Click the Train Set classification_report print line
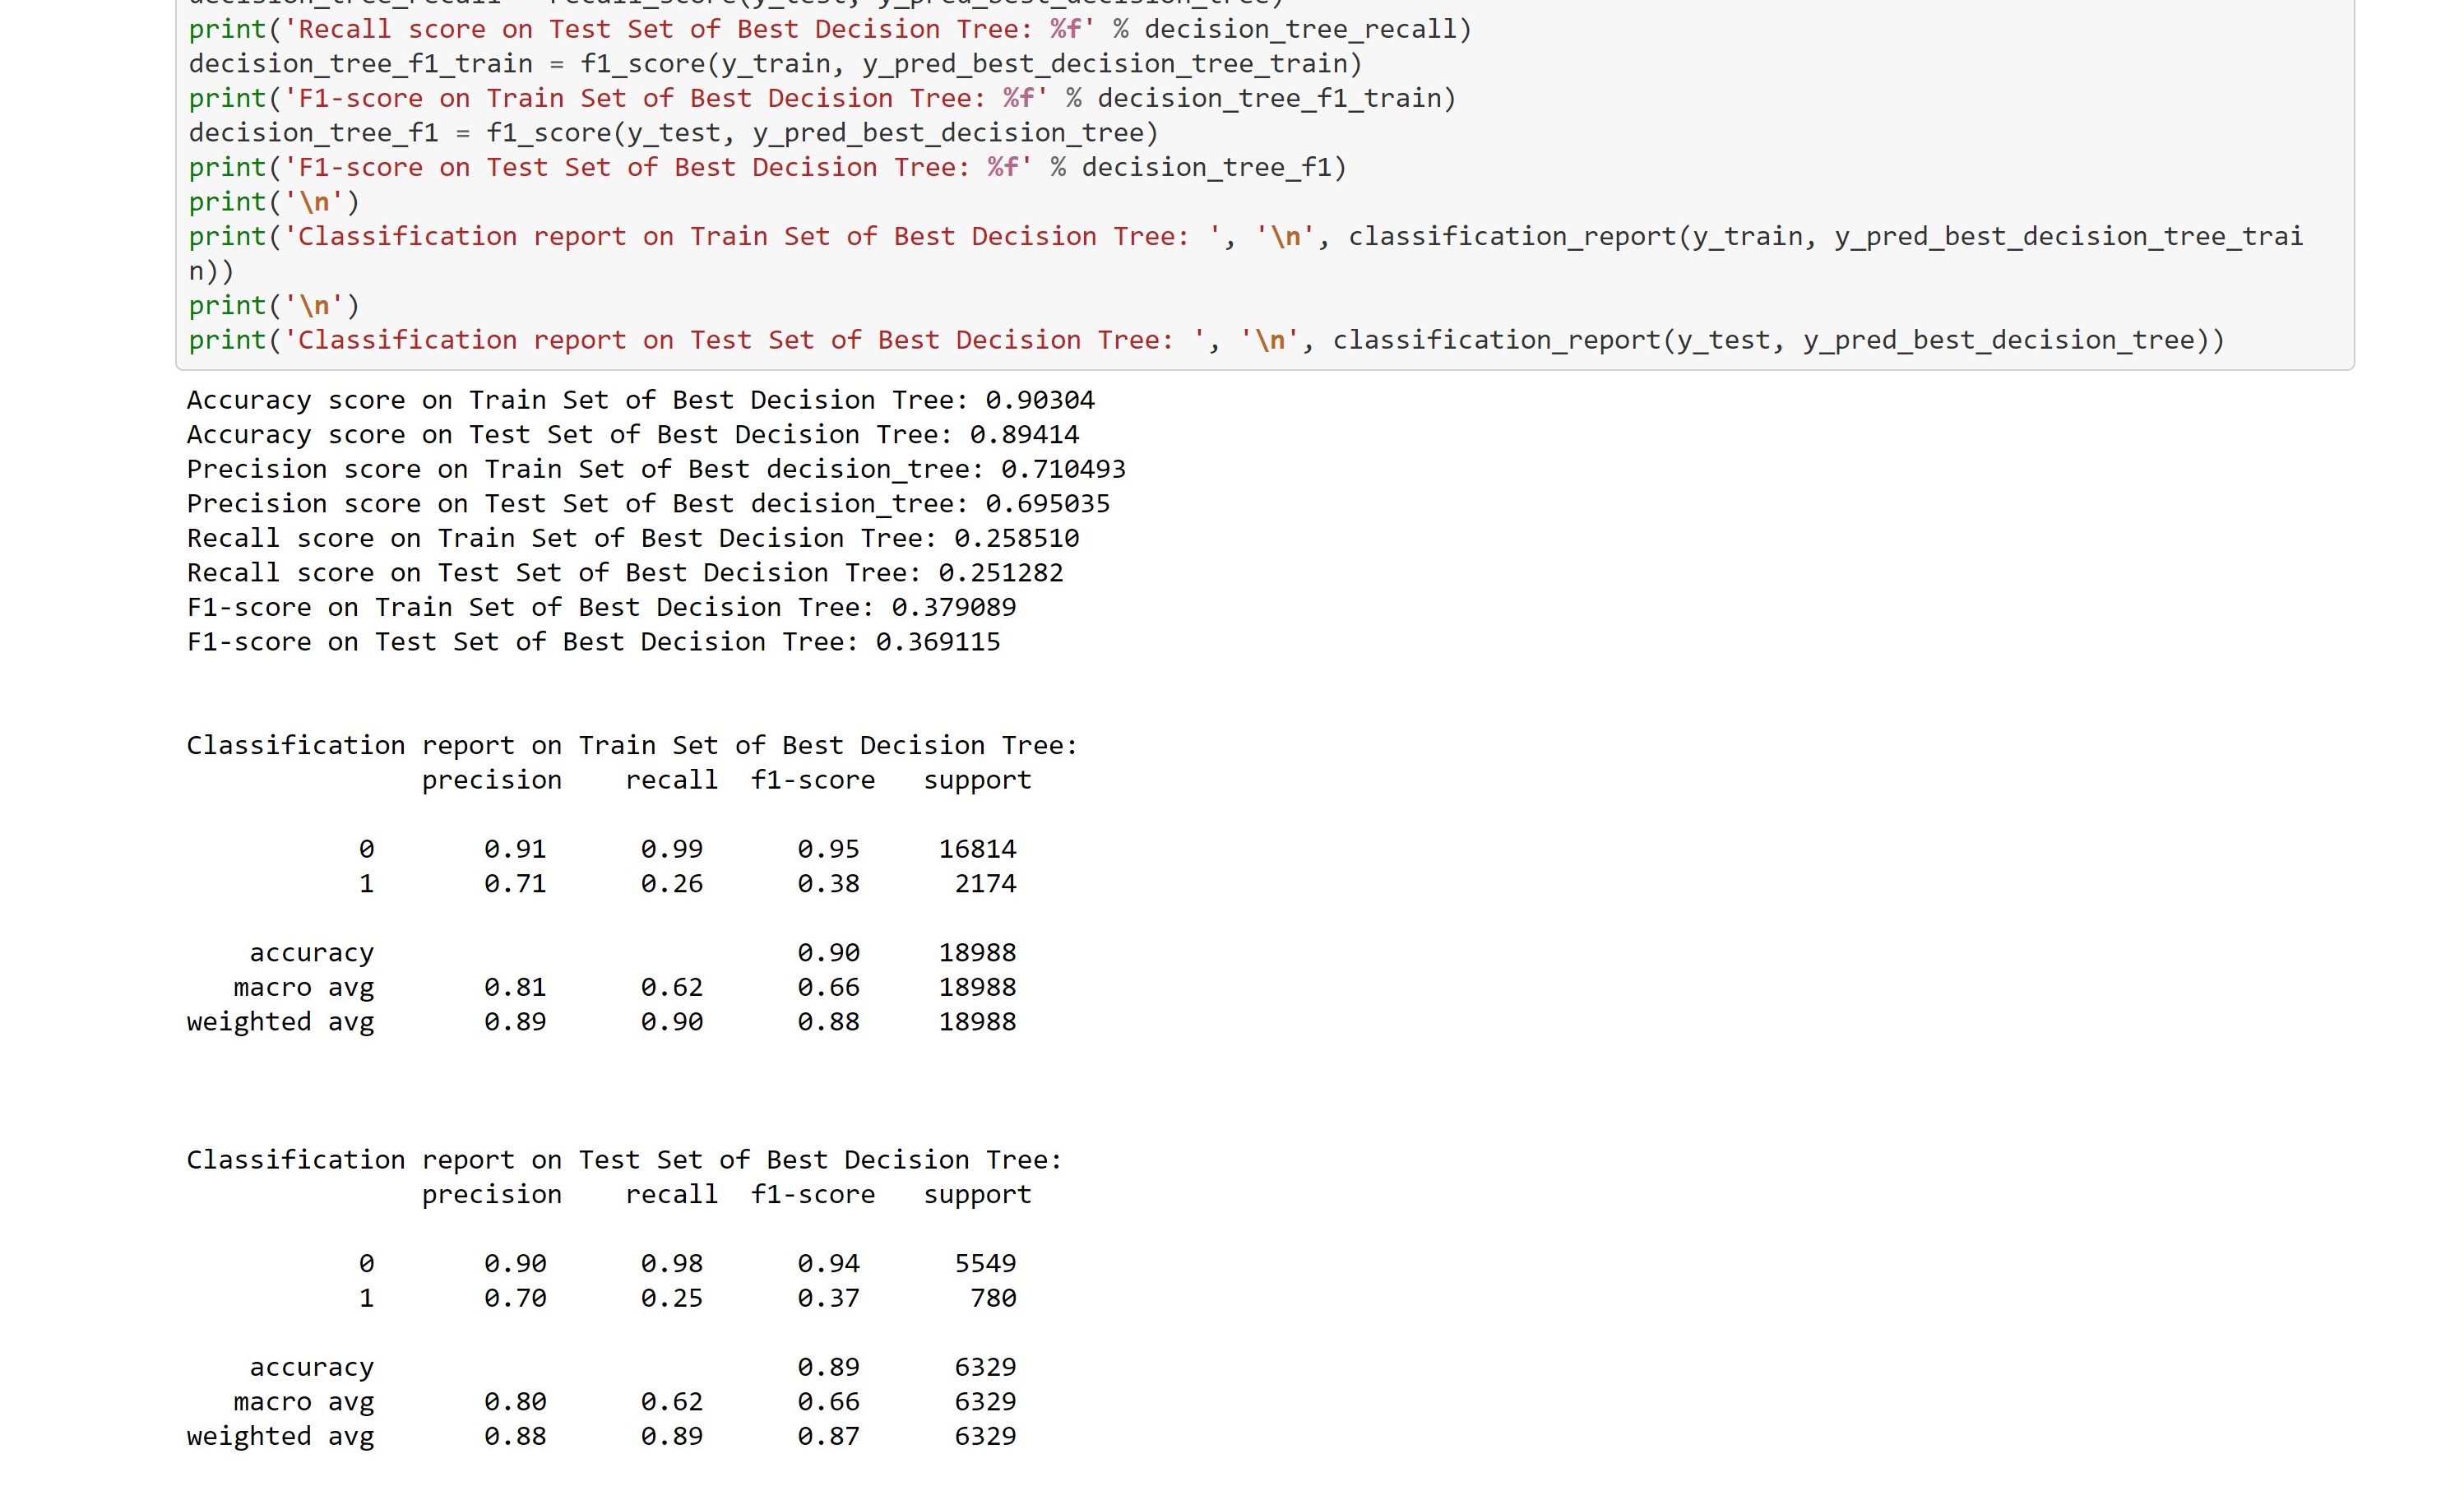Viewport: 2464px width, 1500px height. click(1245, 237)
